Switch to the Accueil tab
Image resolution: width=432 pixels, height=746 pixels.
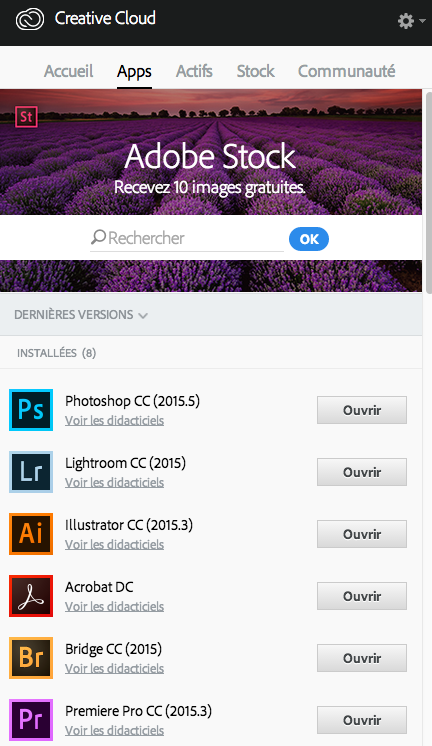pyautogui.click(x=69, y=71)
